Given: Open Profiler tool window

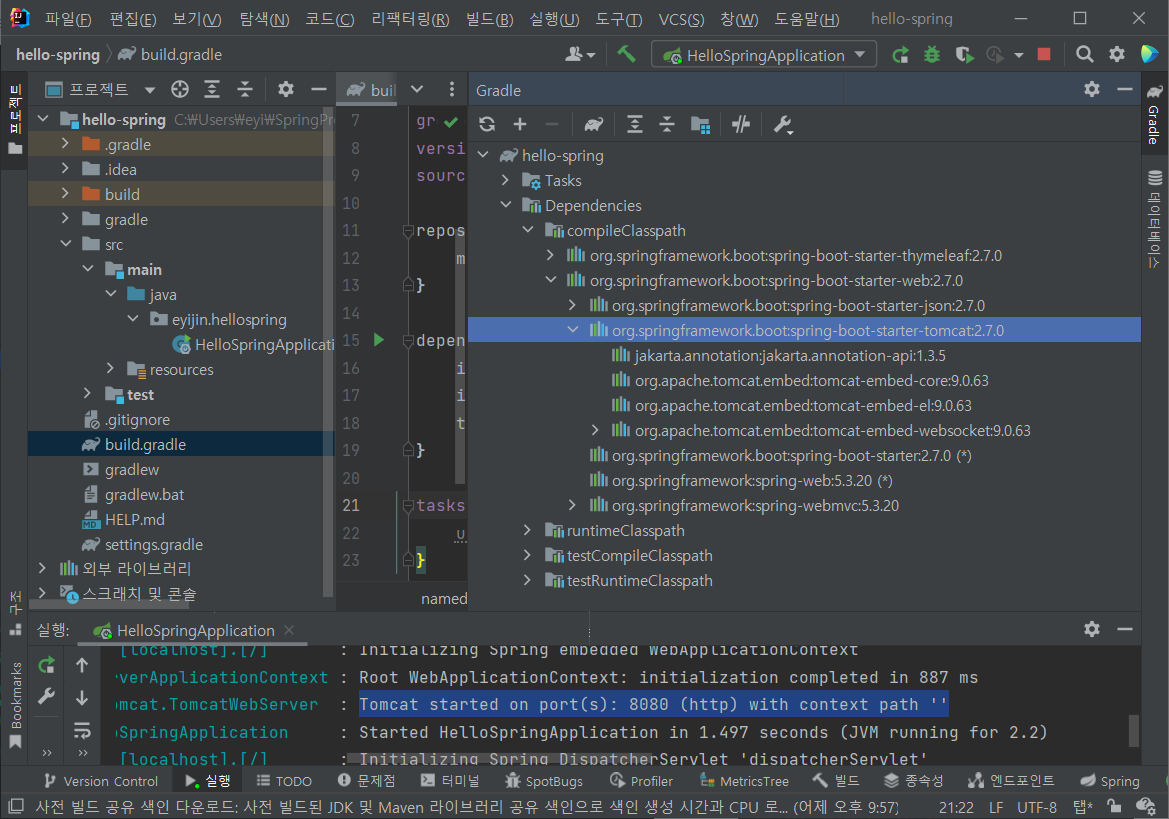Looking at the screenshot, I should (641, 781).
